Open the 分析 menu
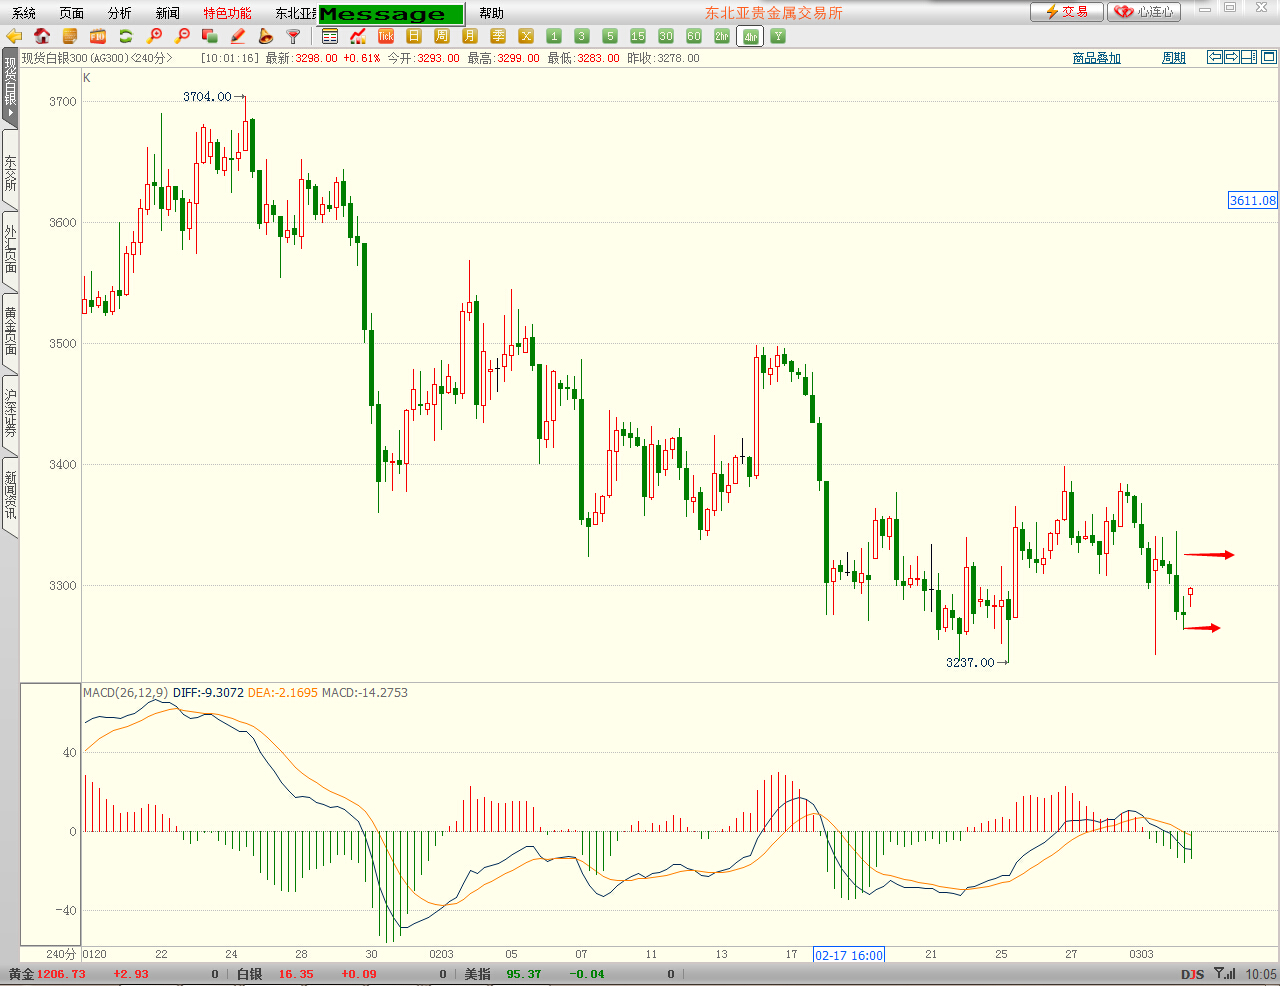 point(119,13)
